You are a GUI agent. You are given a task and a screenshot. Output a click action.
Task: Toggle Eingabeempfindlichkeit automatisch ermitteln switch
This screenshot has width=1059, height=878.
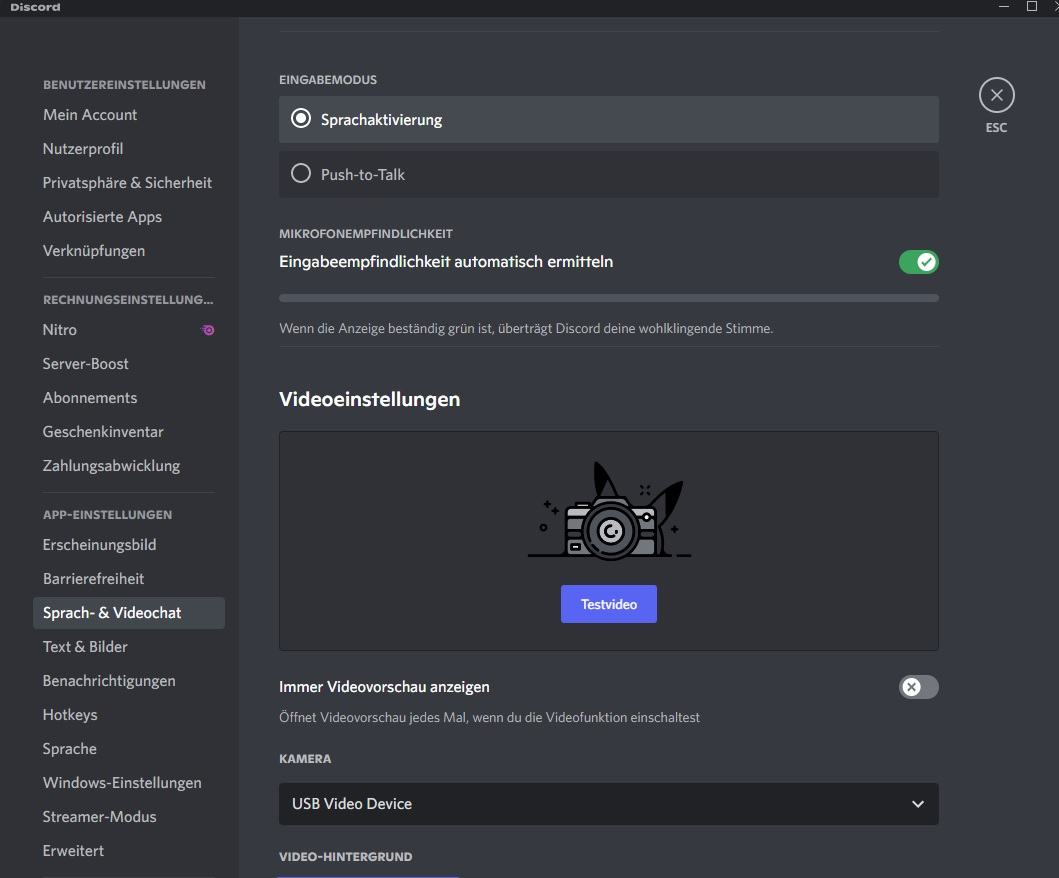[x=919, y=262]
